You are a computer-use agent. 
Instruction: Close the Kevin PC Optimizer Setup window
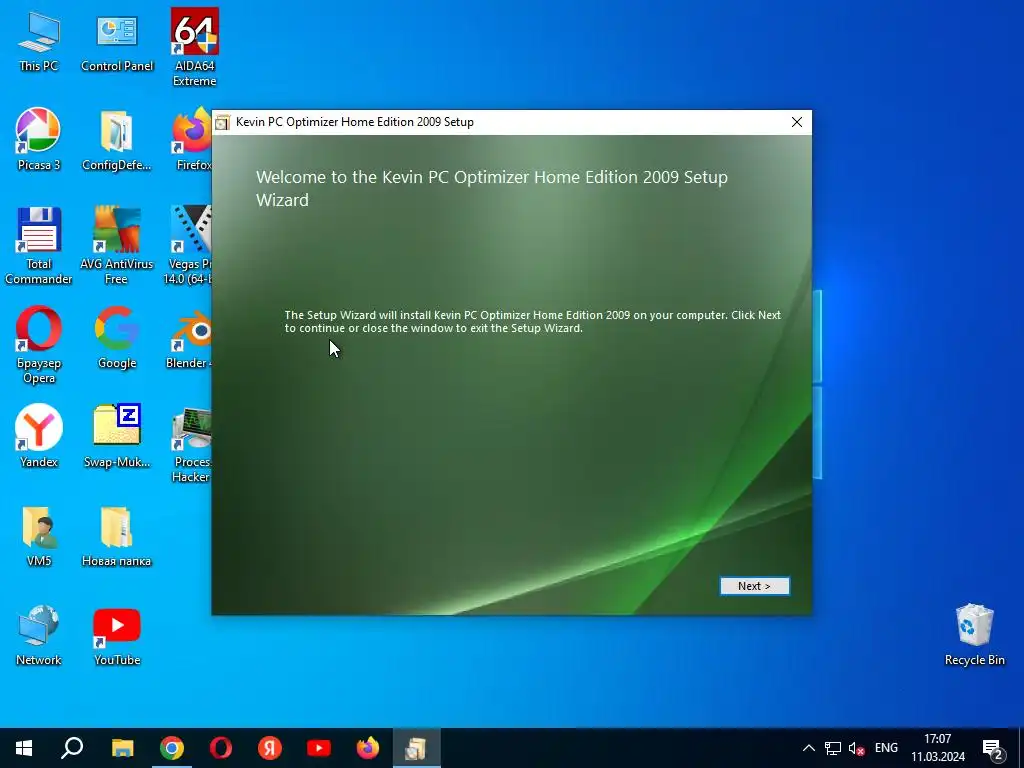point(797,122)
